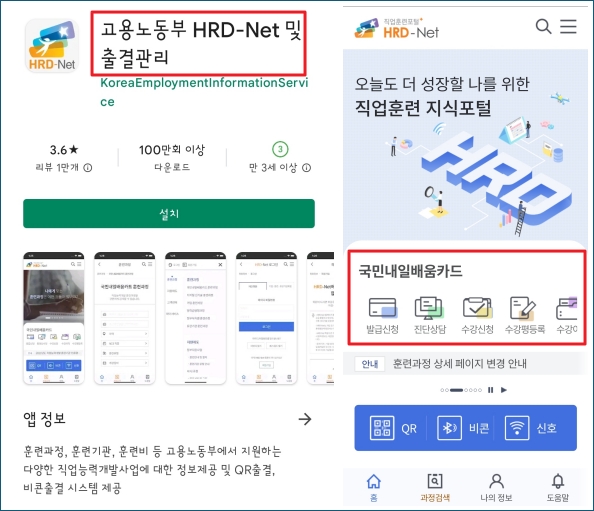This screenshot has width=594, height=511.
Task: Open first app preview screenshot thumbnail
Action: 54,318
